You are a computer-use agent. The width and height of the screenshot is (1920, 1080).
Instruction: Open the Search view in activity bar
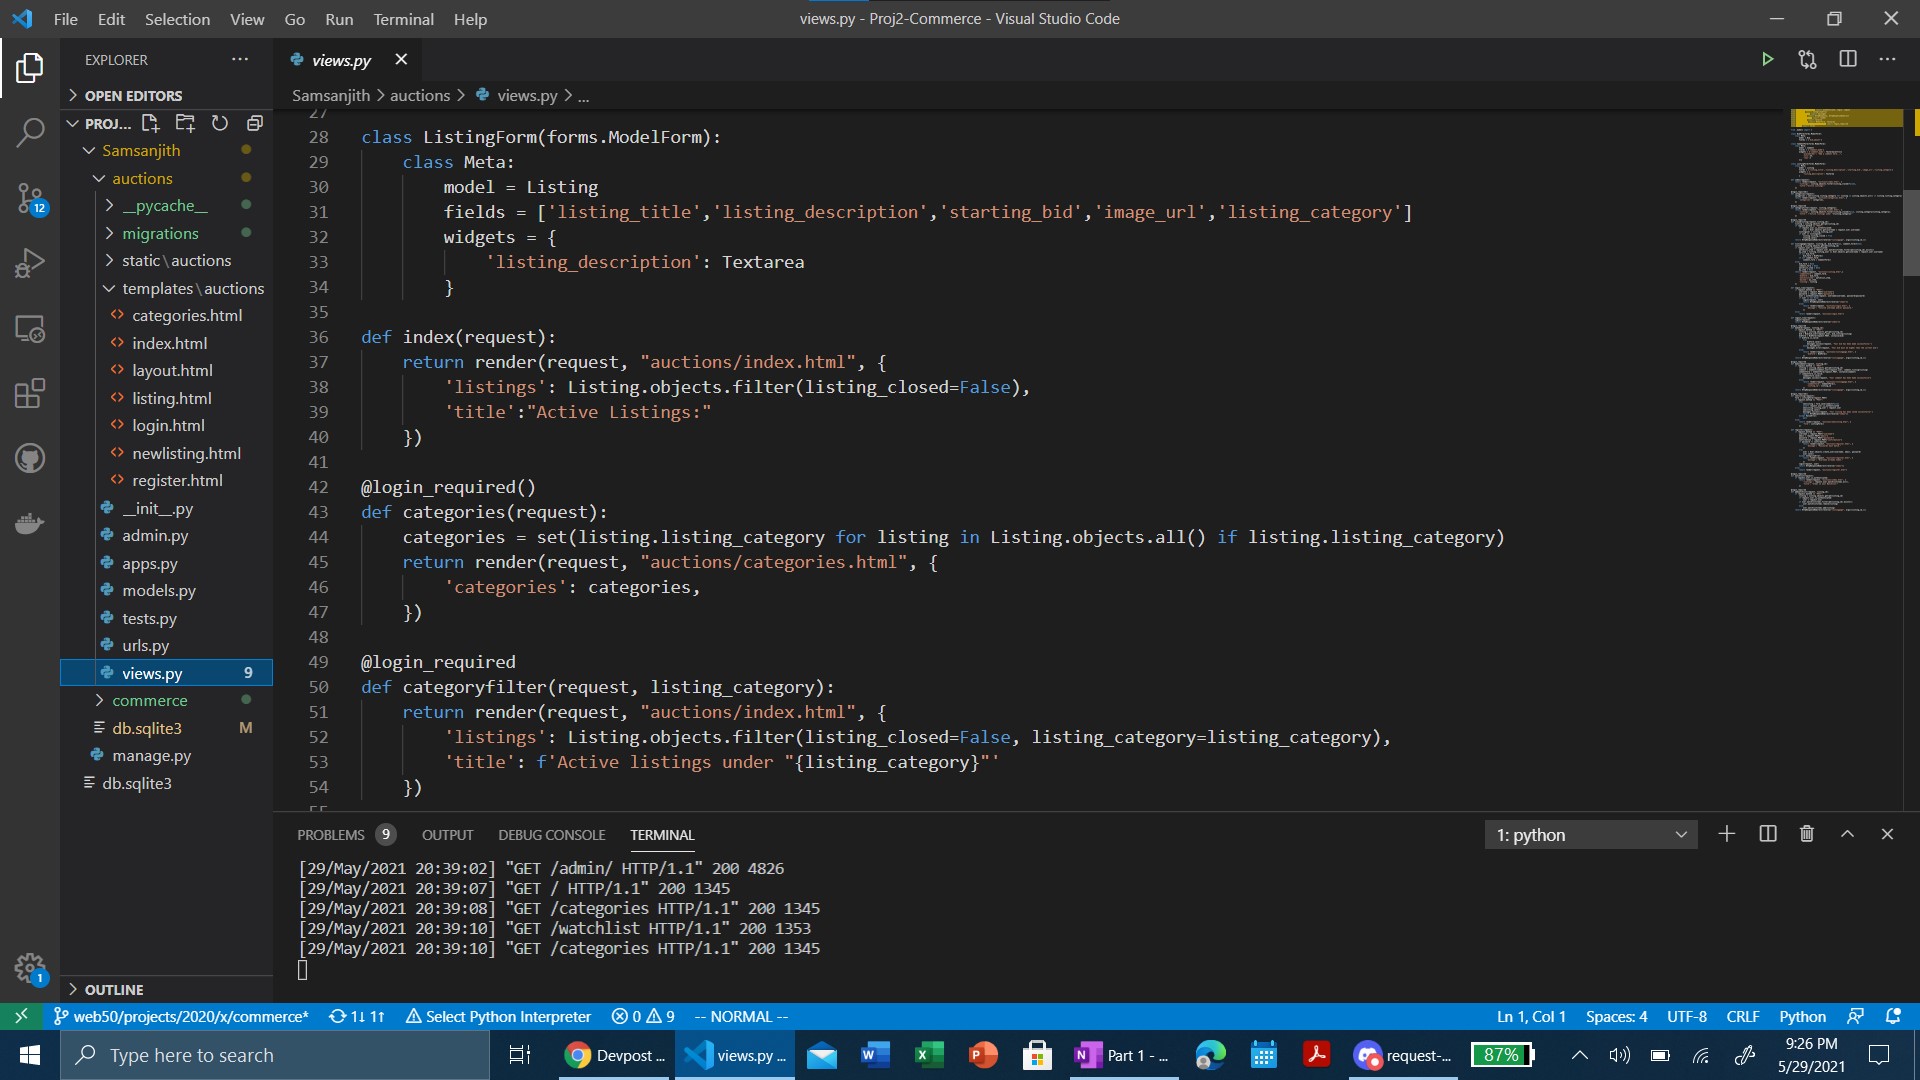point(30,132)
